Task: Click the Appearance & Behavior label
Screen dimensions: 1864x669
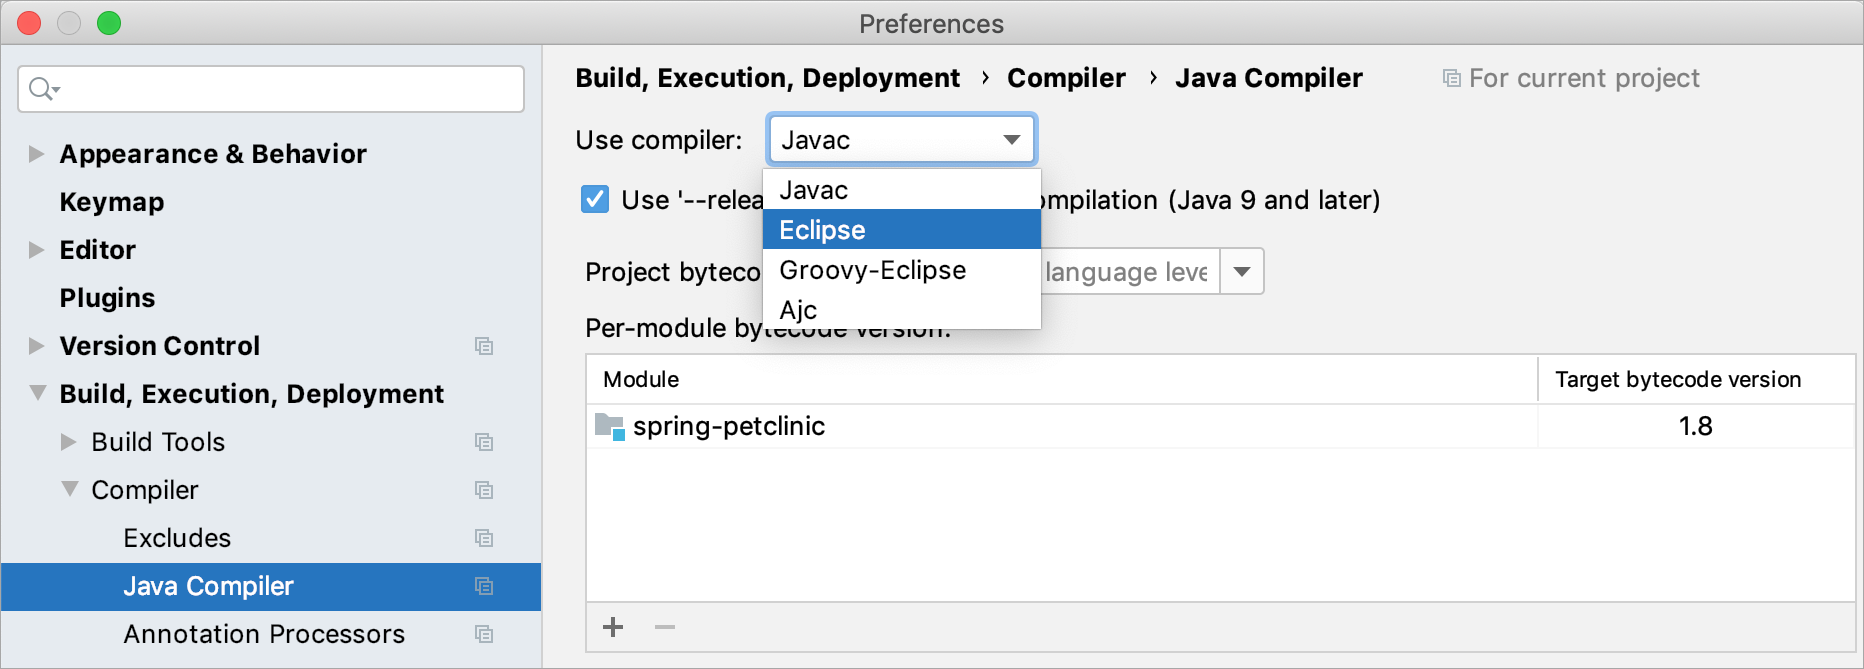Action: click(213, 154)
